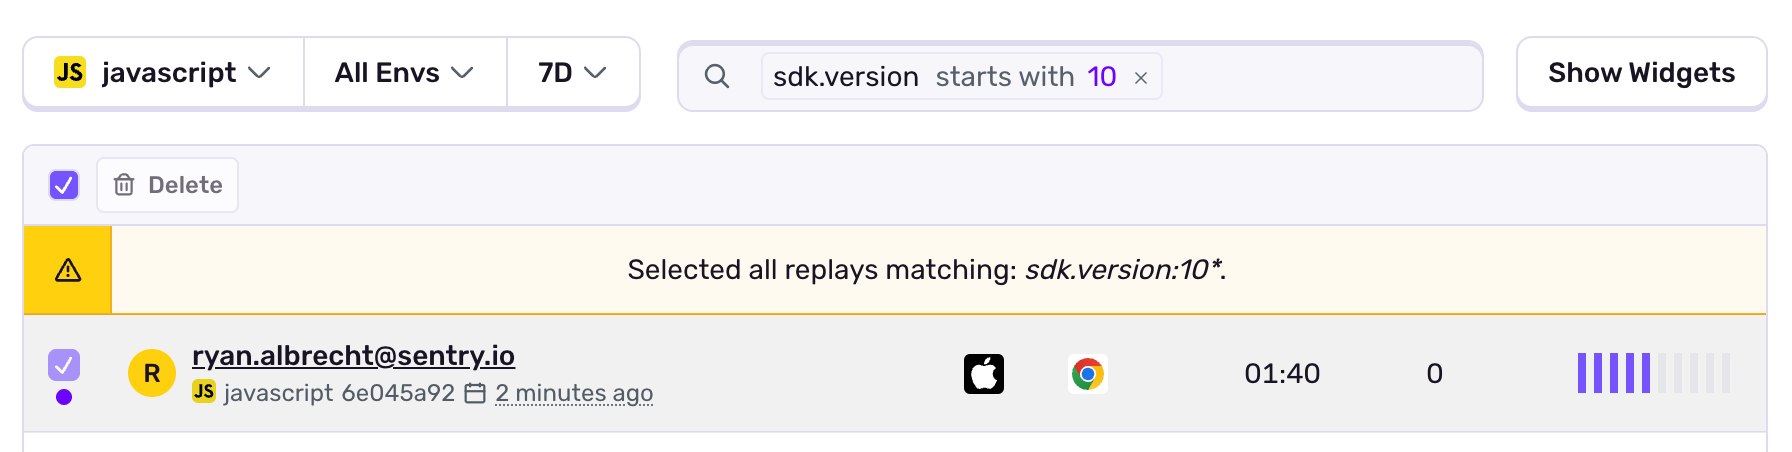
Task: Click the calendar icon near timestamp
Action: 476,393
